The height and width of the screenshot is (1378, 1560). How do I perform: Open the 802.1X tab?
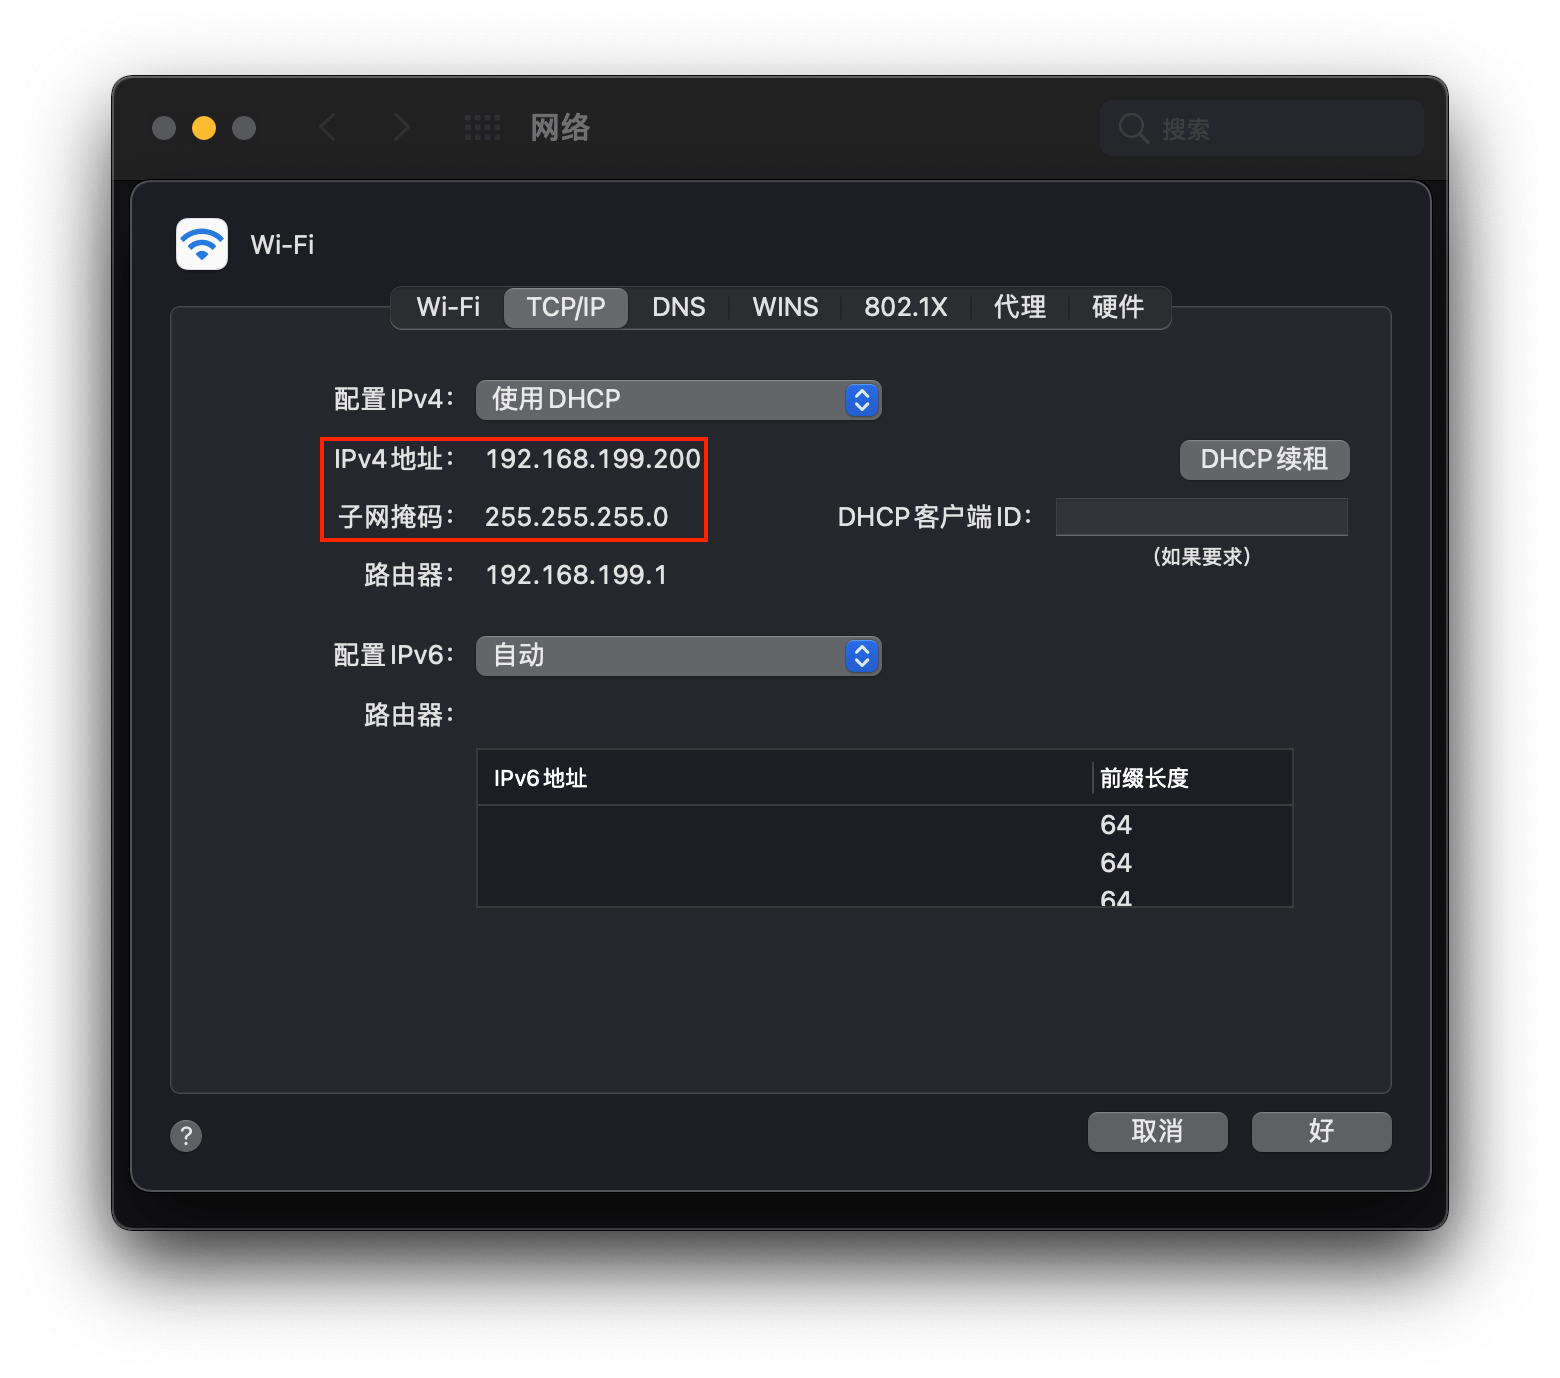point(906,307)
